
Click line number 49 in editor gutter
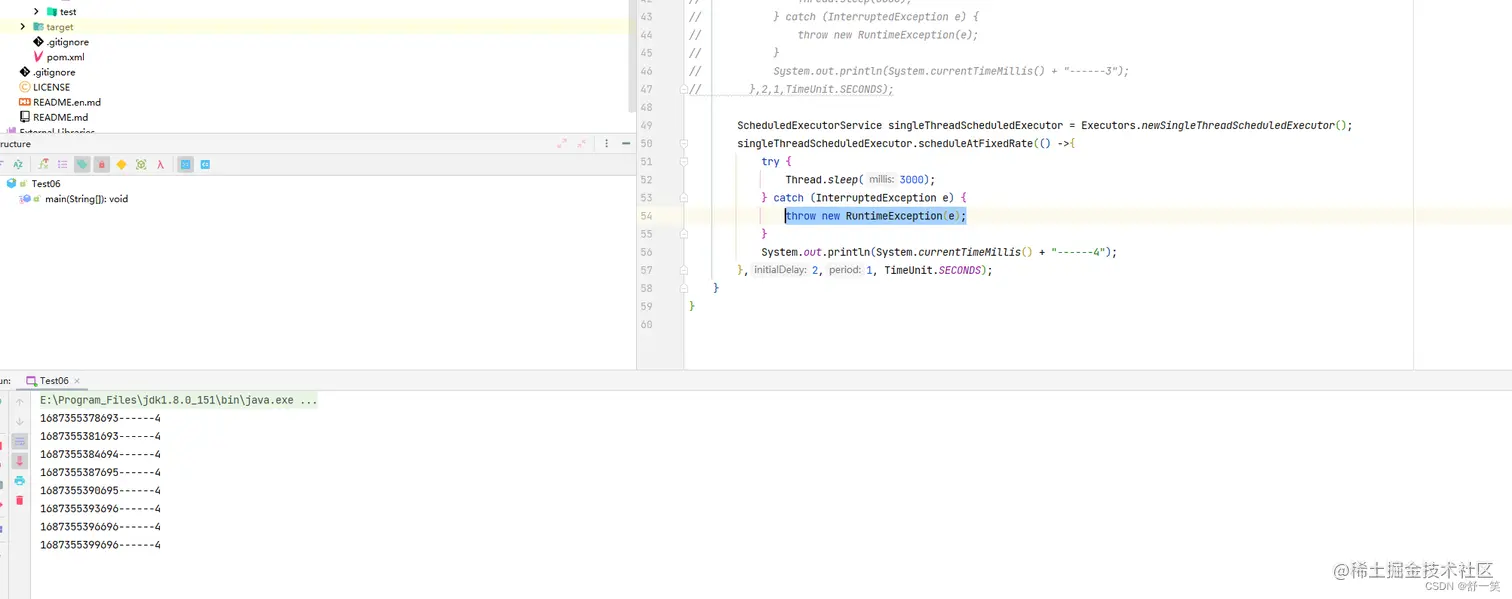[646, 125]
